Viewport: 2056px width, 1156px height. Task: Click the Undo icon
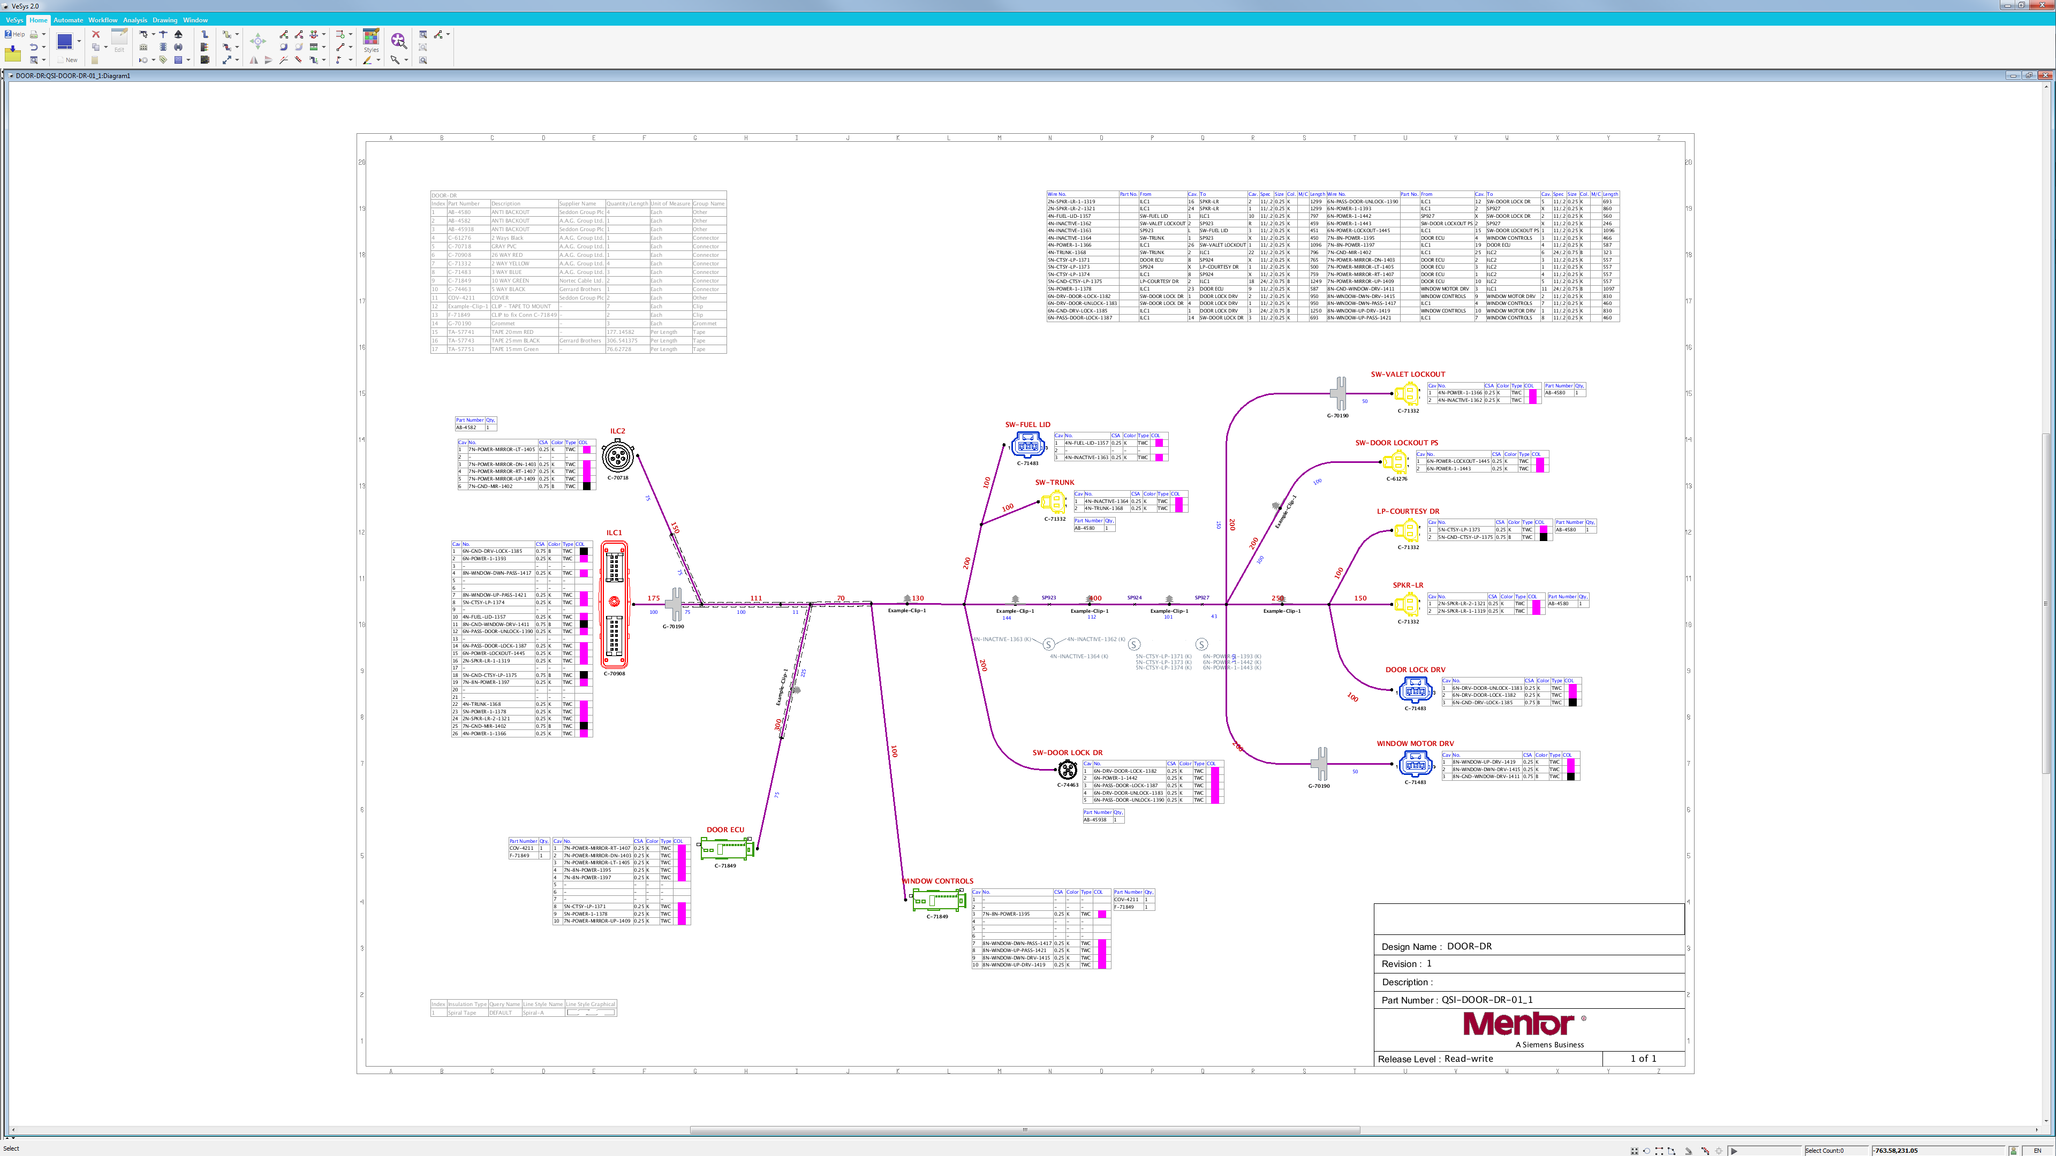pyautogui.click(x=34, y=47)
